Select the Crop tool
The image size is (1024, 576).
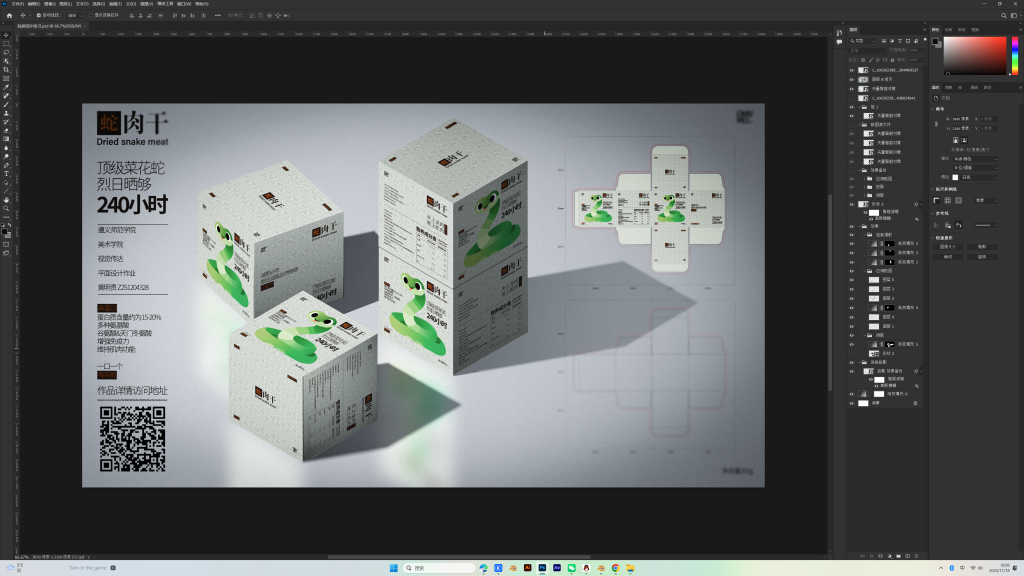click(6, 69)
